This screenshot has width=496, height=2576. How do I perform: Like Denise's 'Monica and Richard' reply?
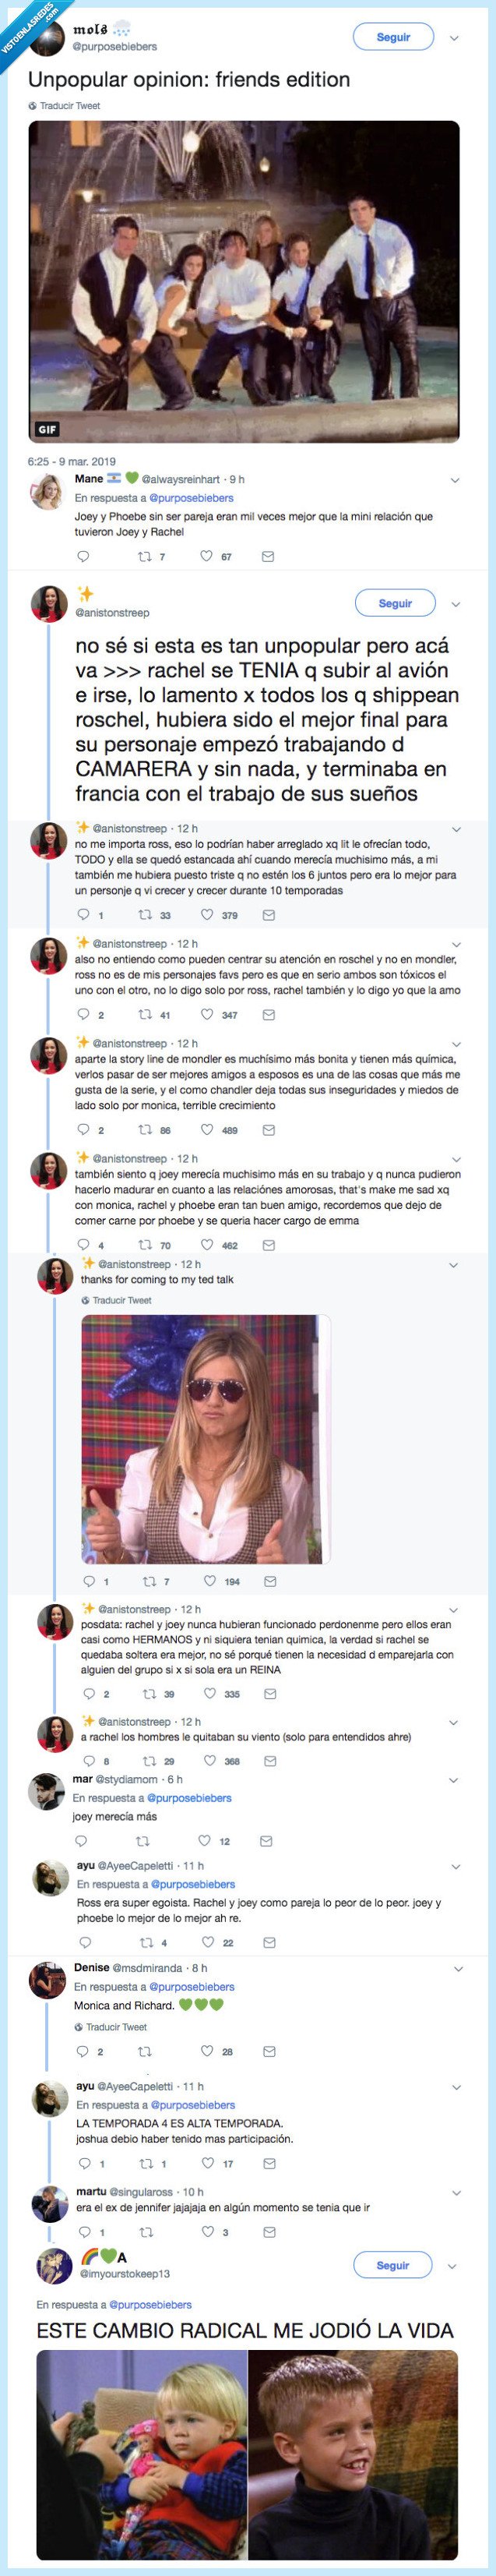207,2051
